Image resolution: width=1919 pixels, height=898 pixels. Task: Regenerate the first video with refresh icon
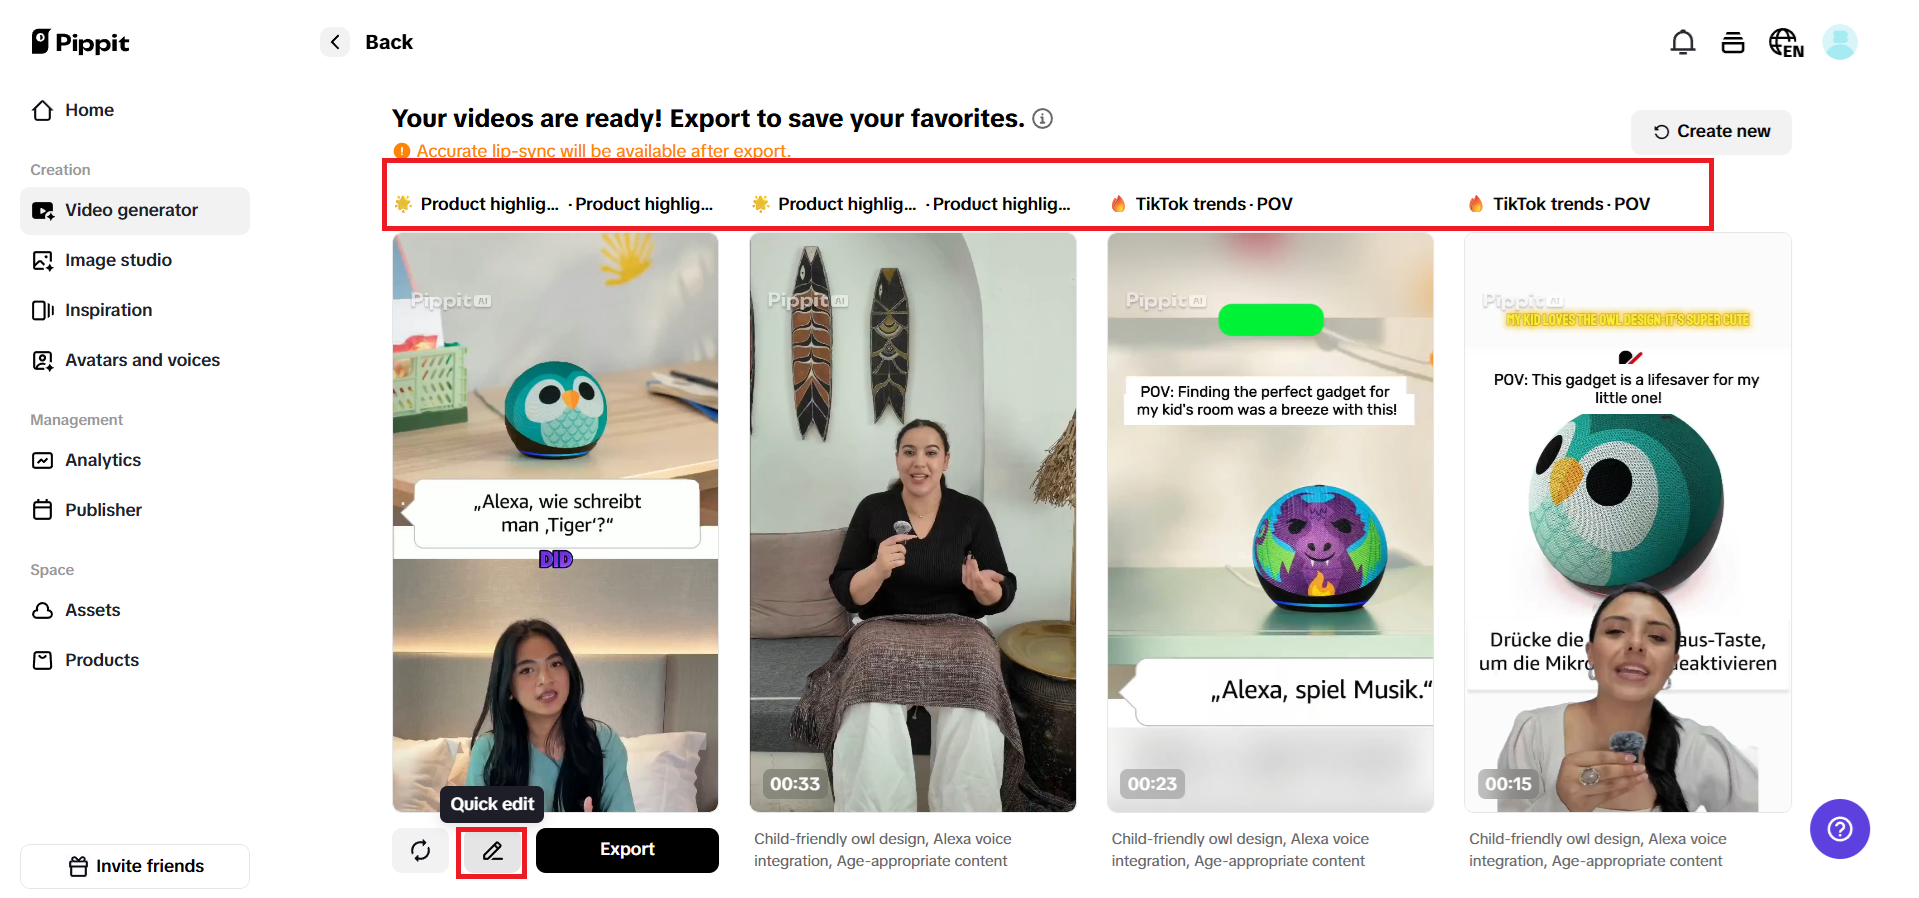421,850
